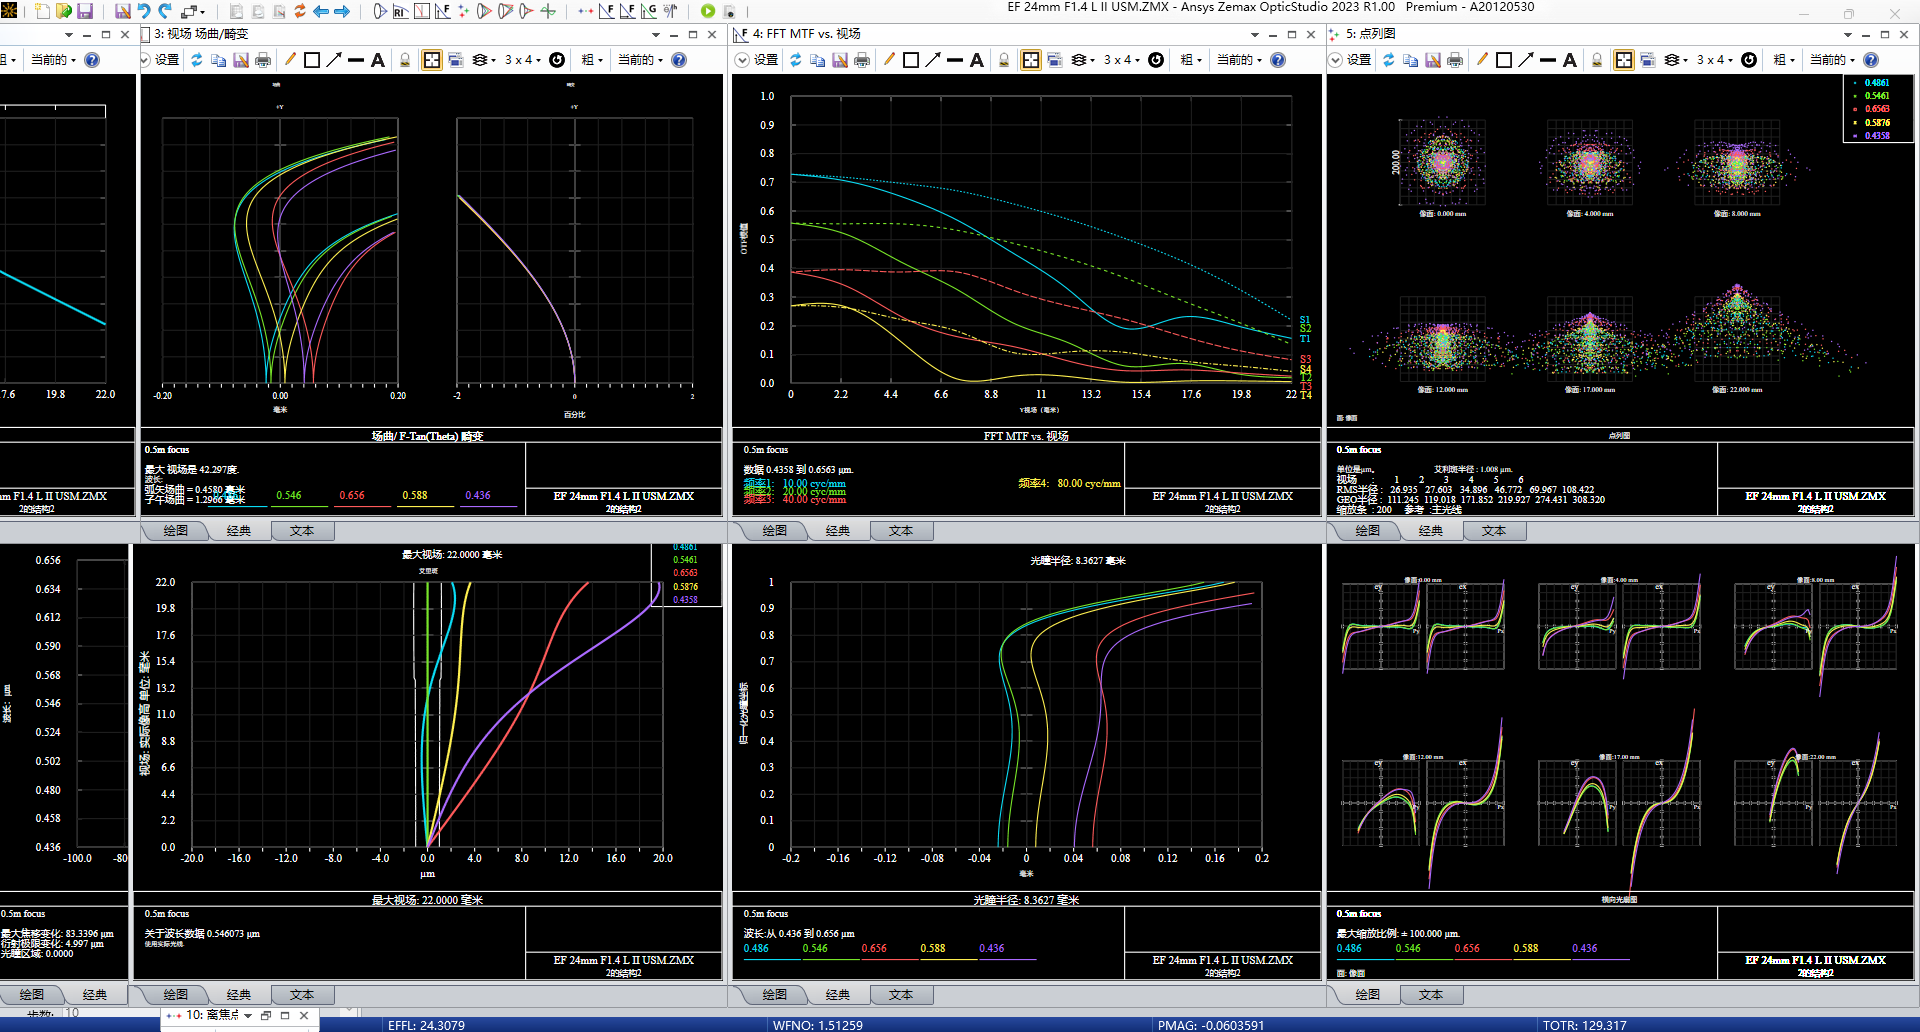Click yellow 0.5876 legend entry in Spot Diagram
This screenshot has height=1032, width=1920.
pos(1877,123)
